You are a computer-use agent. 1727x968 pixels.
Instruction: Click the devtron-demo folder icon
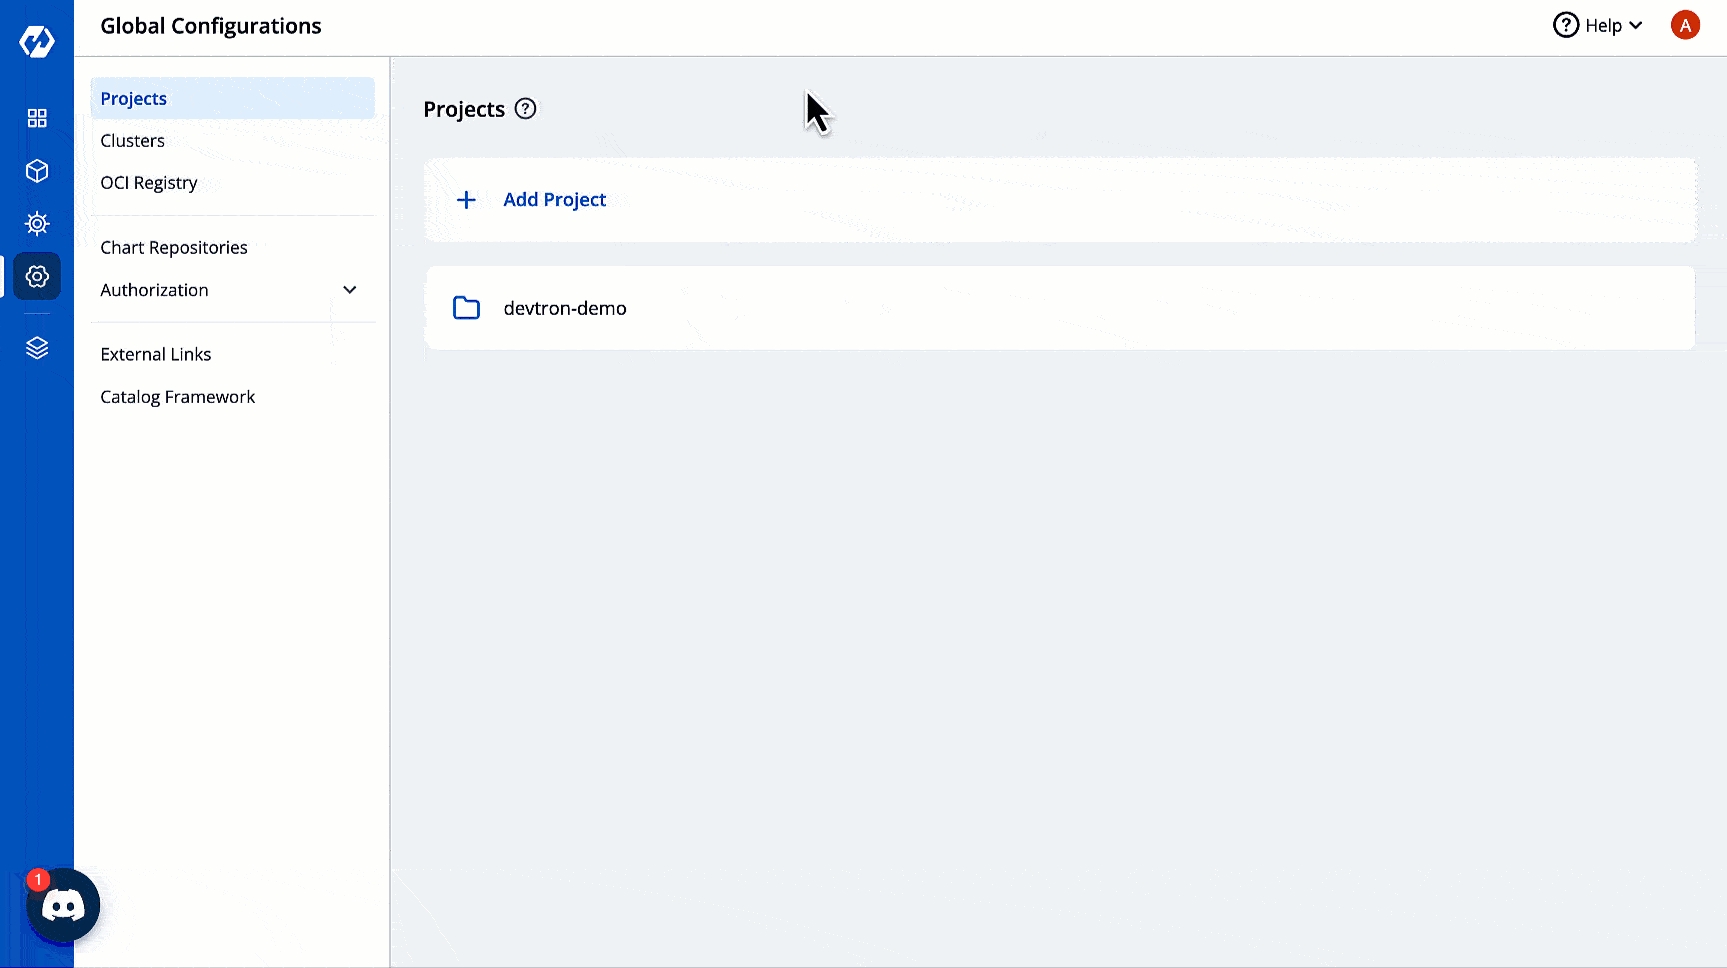point(466,308)
